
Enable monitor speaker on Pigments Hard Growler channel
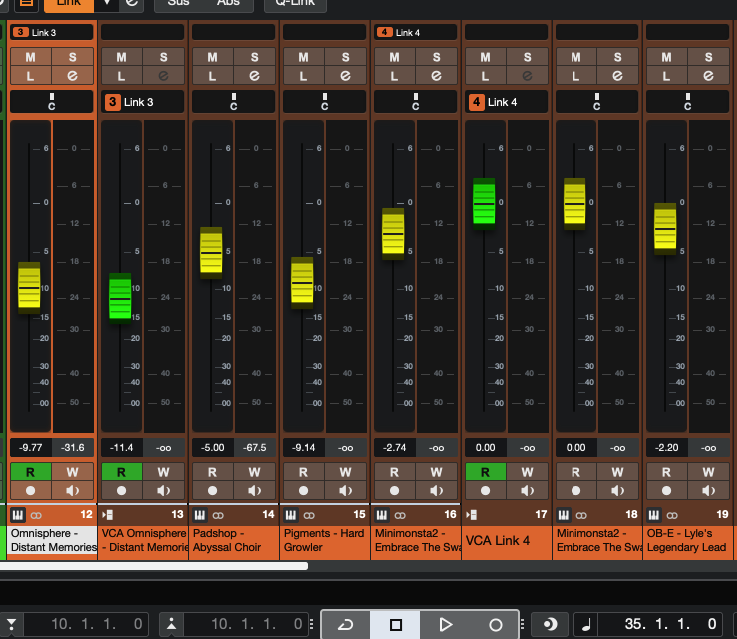click(346, 491)
